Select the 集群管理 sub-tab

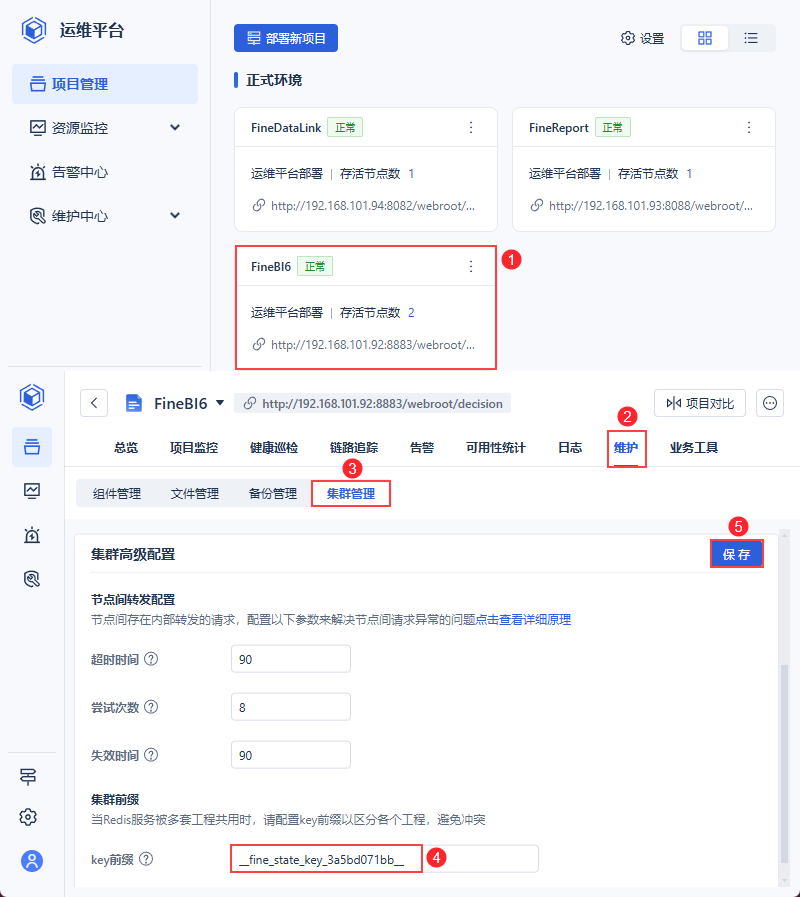[351, 494]
